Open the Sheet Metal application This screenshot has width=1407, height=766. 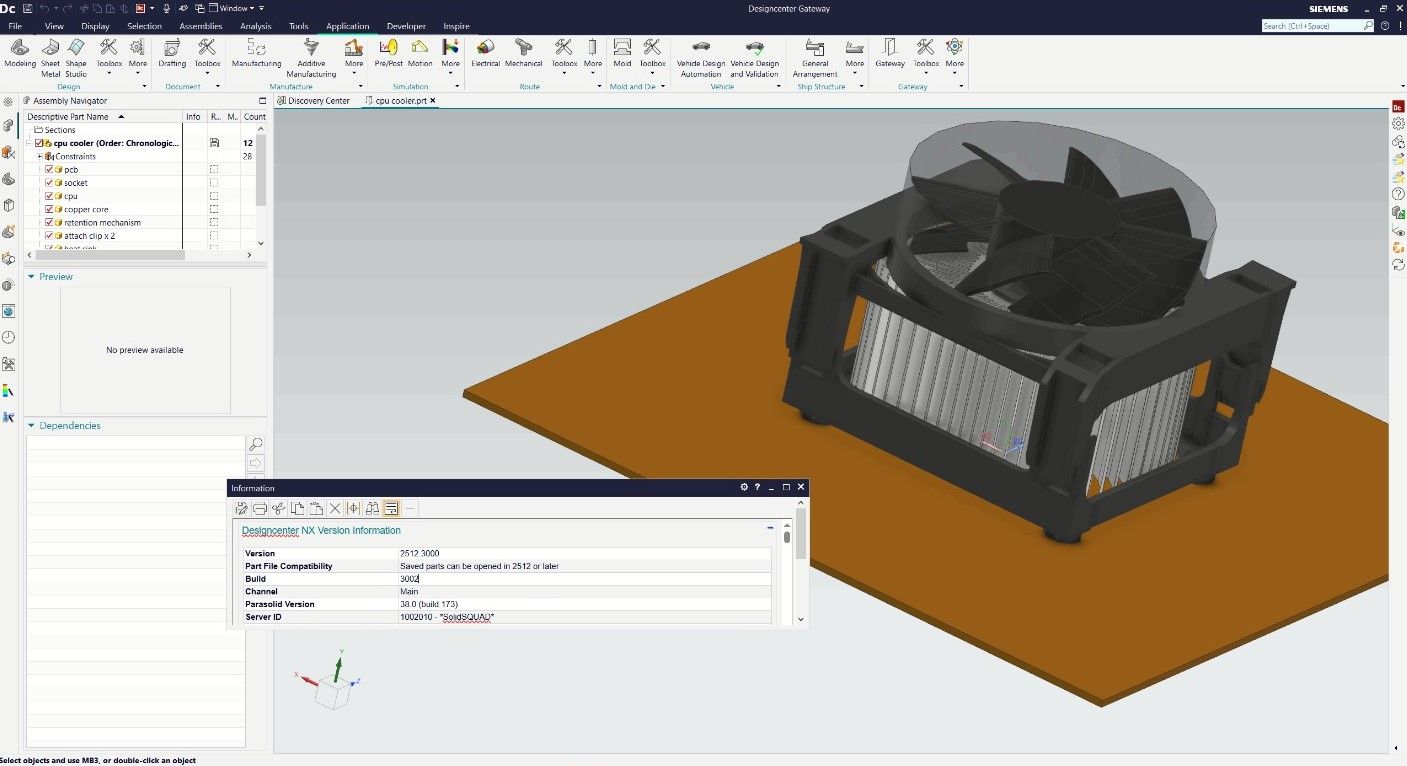pos(49,54)
